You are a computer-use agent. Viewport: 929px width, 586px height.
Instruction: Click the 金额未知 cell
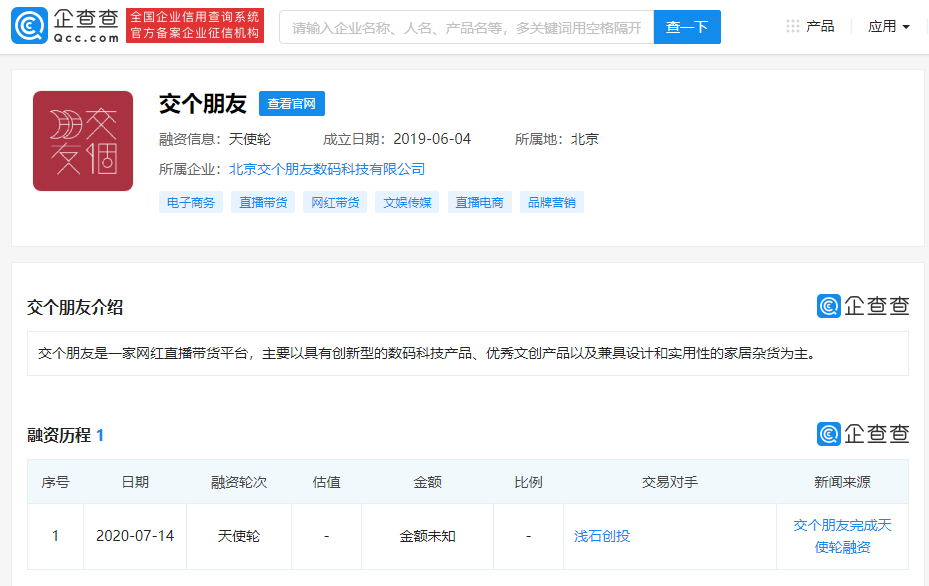(x=427, y=536)
